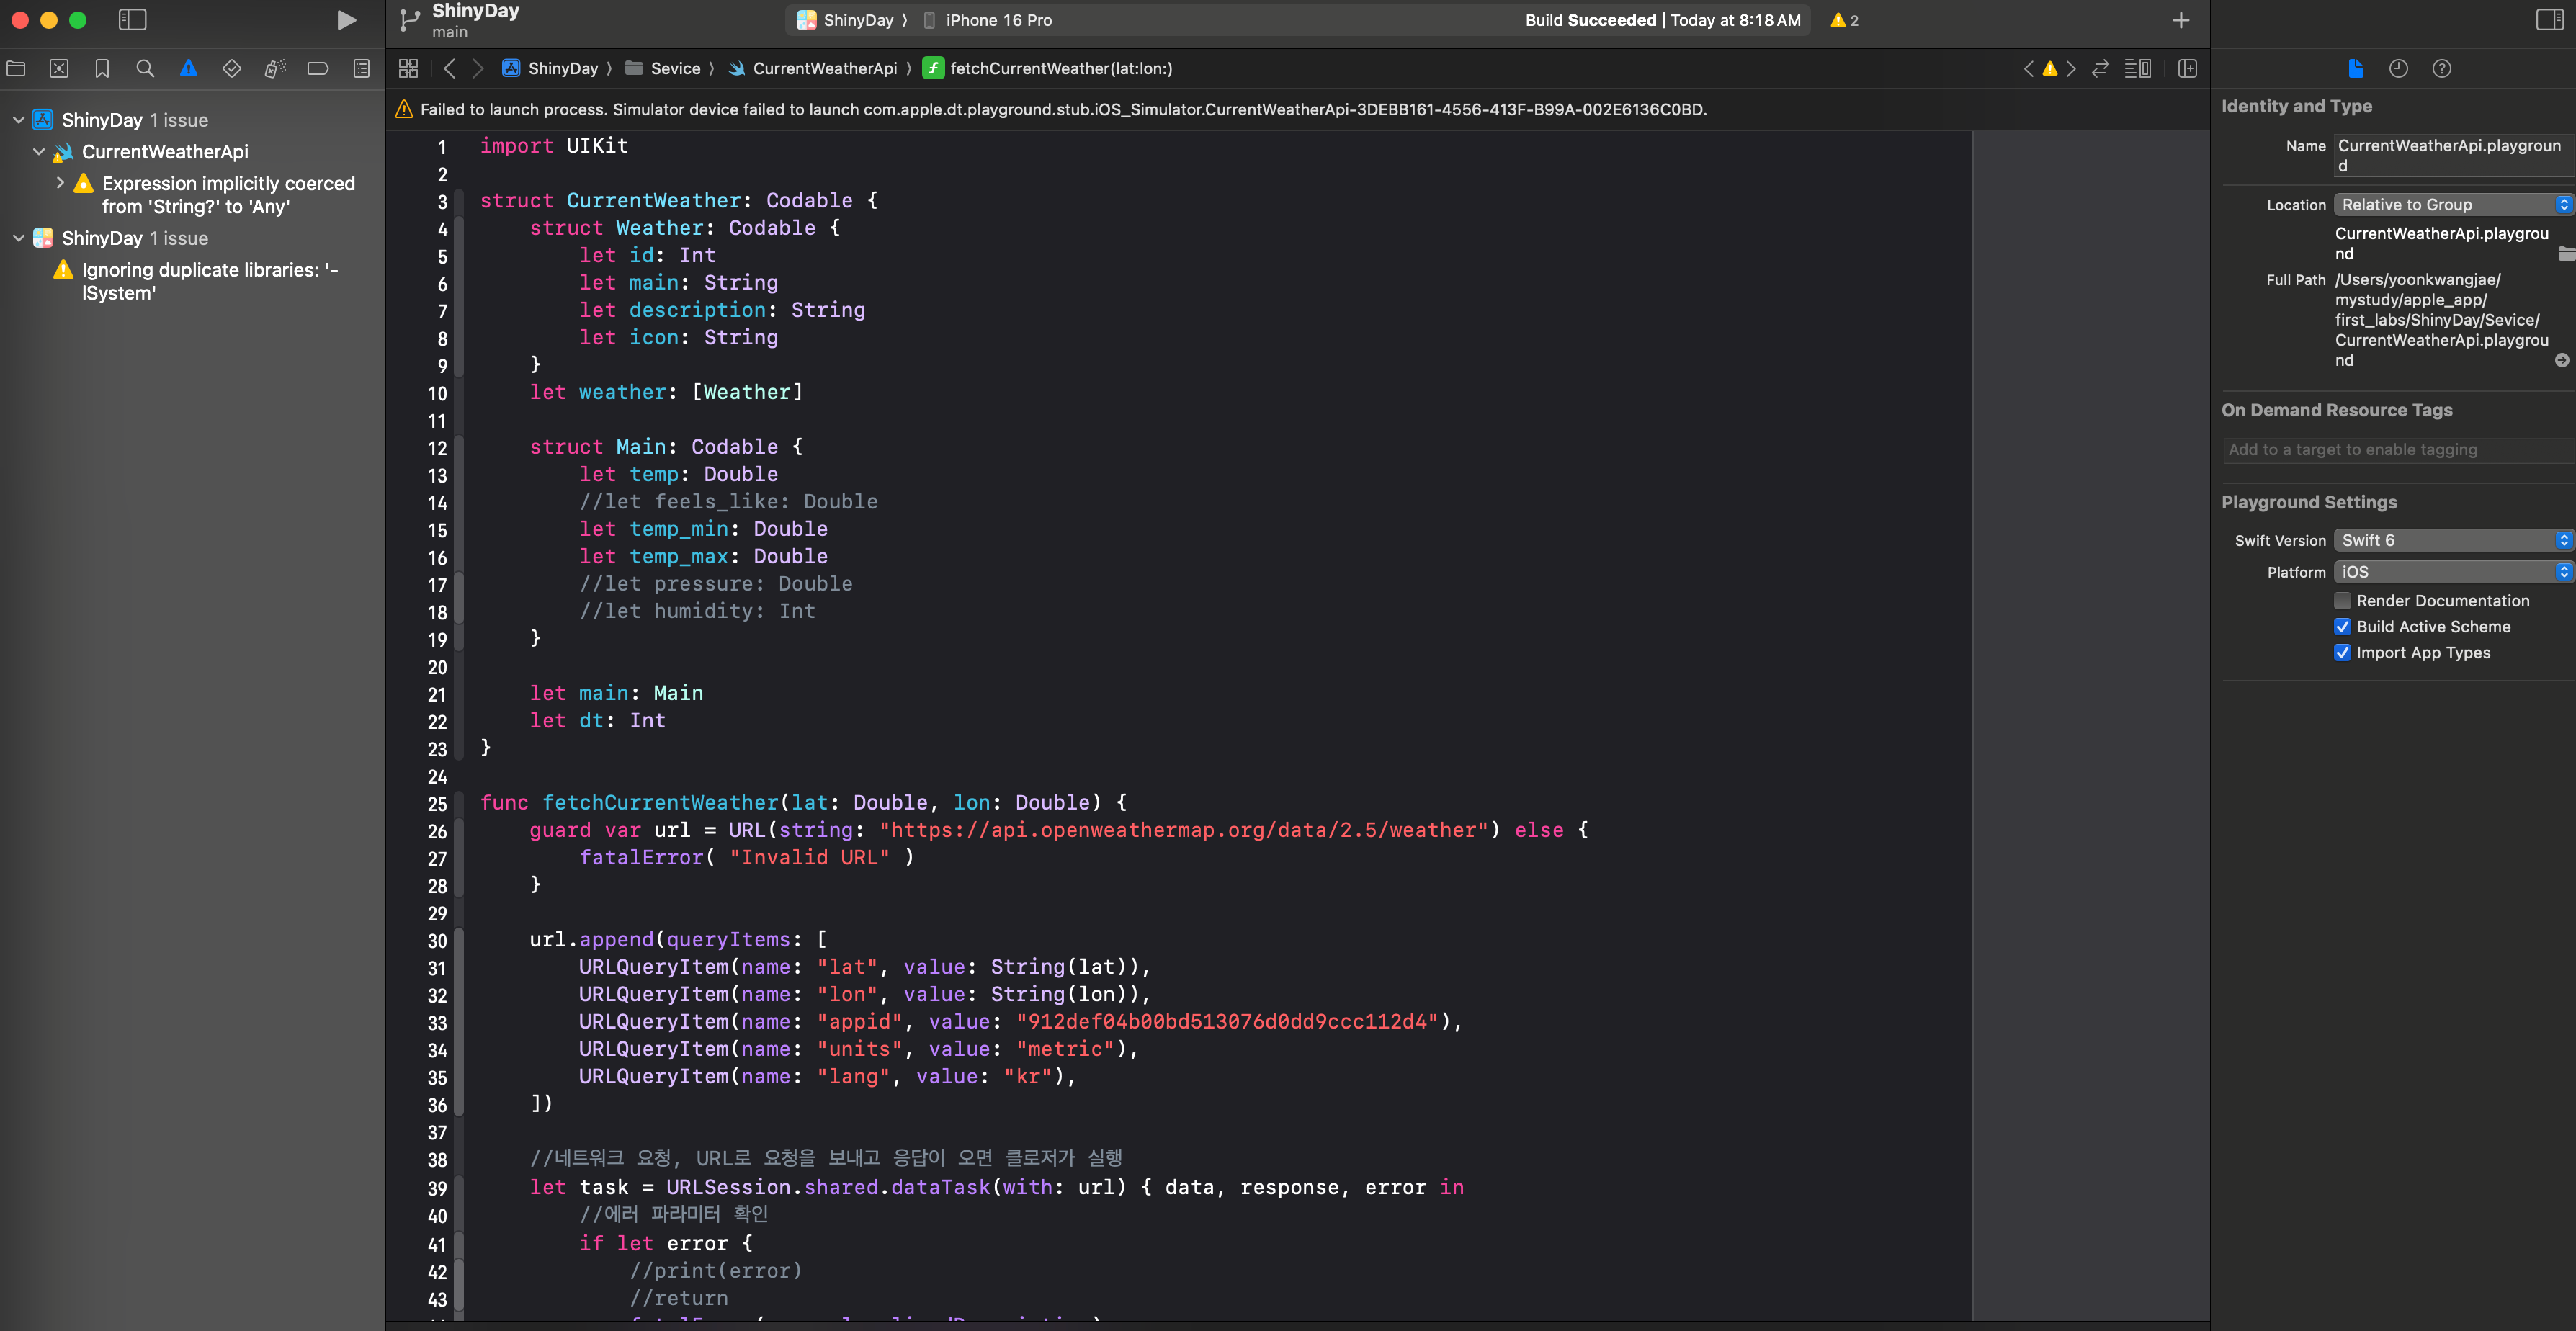The width and height of the screenshot is (2576, 1331).
Task: Click the 'Failed to launch process' banner
Action: point(1297,109)
